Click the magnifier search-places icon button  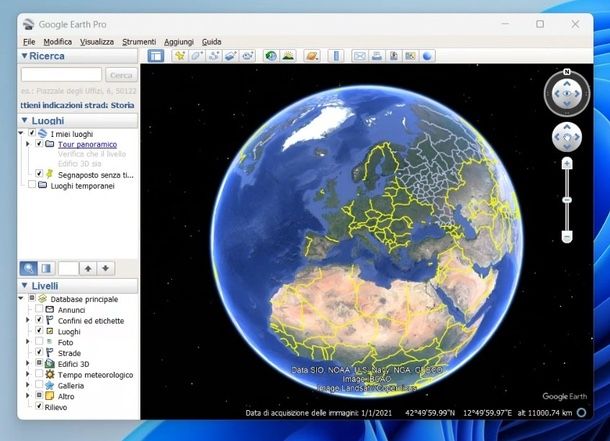(x=28, y=268)
